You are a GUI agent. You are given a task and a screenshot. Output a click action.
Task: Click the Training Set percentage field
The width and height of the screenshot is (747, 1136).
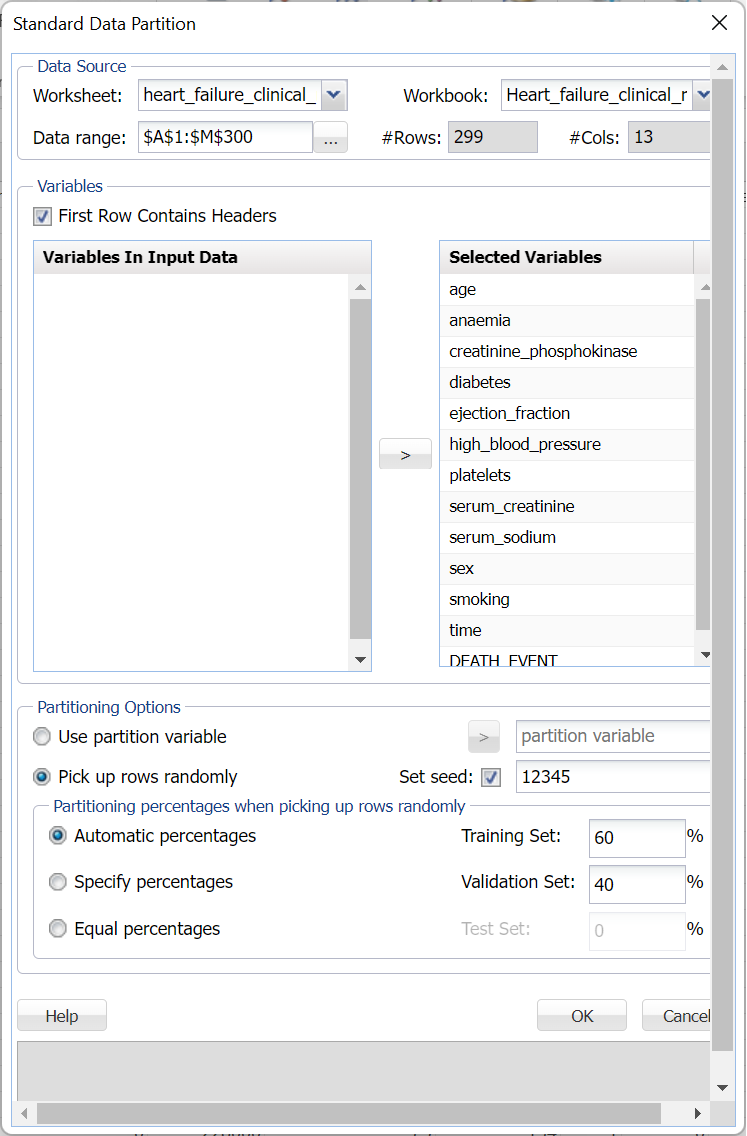[x=637, y=838]
